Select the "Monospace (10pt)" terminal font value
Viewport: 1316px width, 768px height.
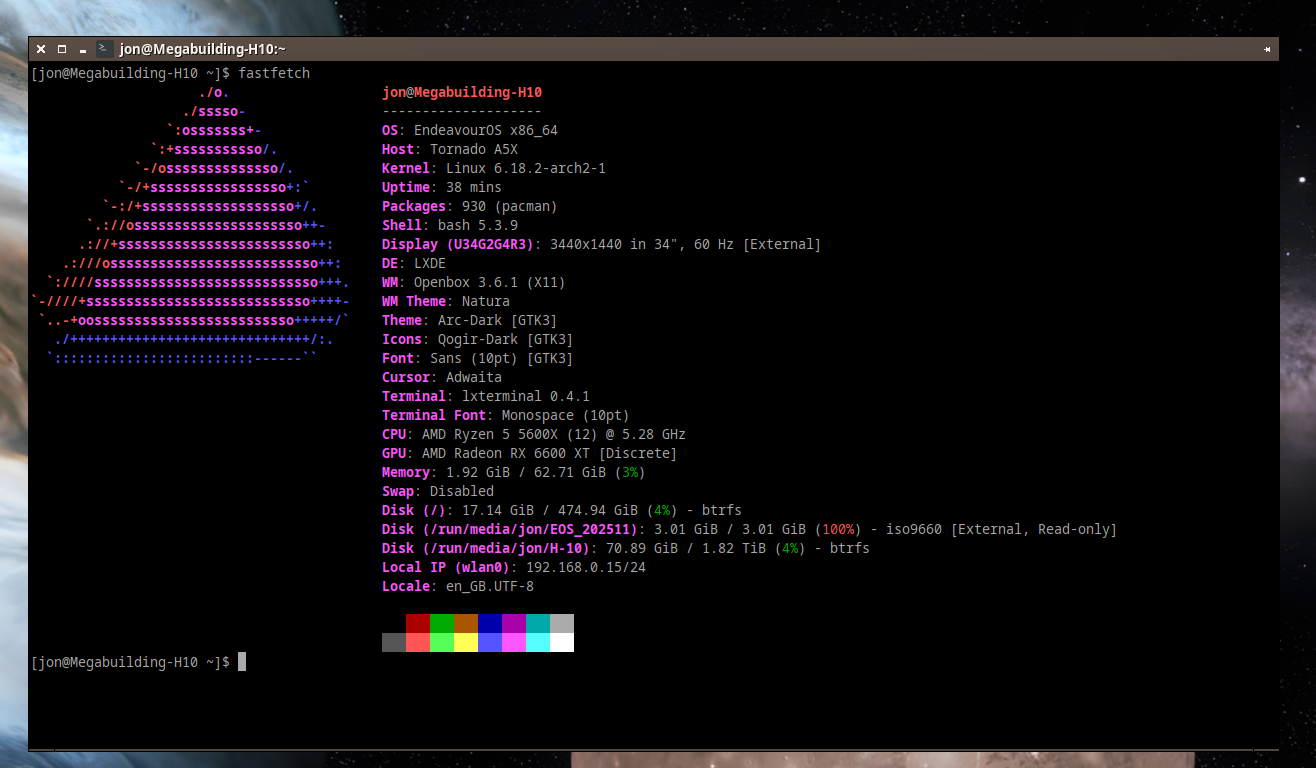click(566, 415)
